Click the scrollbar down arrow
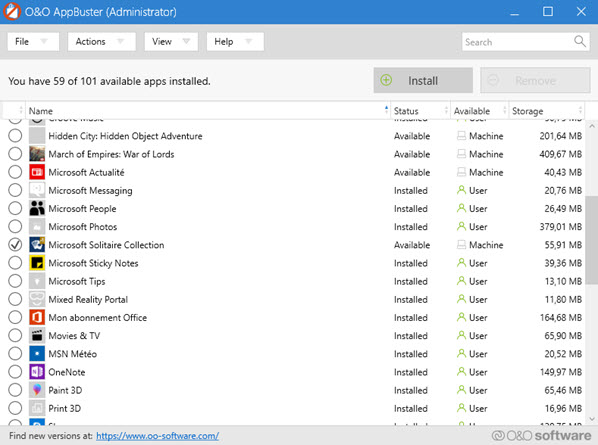 click(x=592, y=419)
